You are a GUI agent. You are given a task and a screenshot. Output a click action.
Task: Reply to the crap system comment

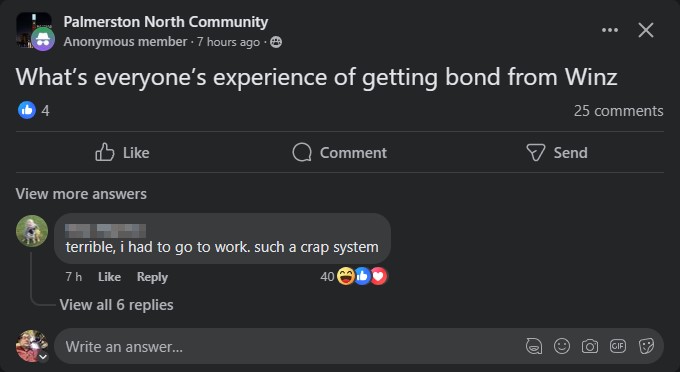click(x=152, y=277)
